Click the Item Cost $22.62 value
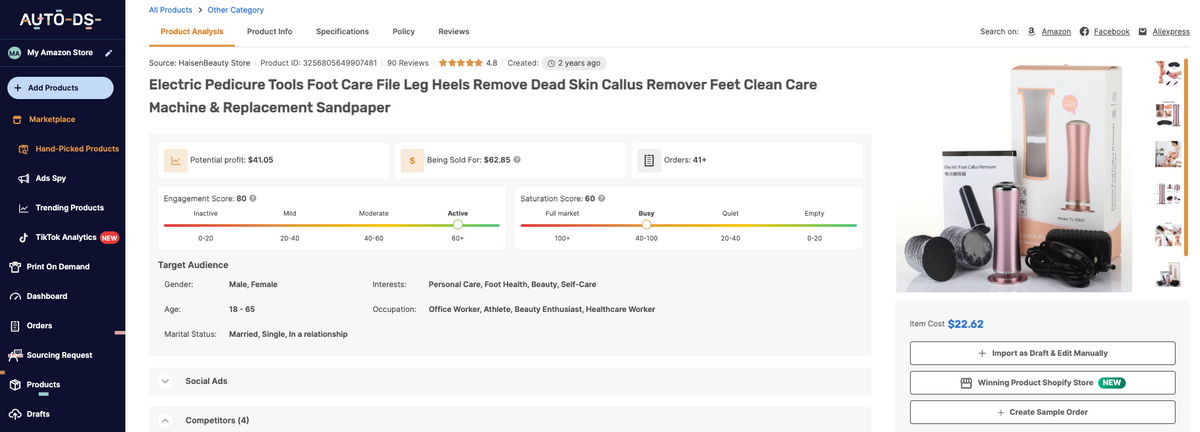This screenshot has width=1200, height=432. pyautogui.click(x=966, y=324)
